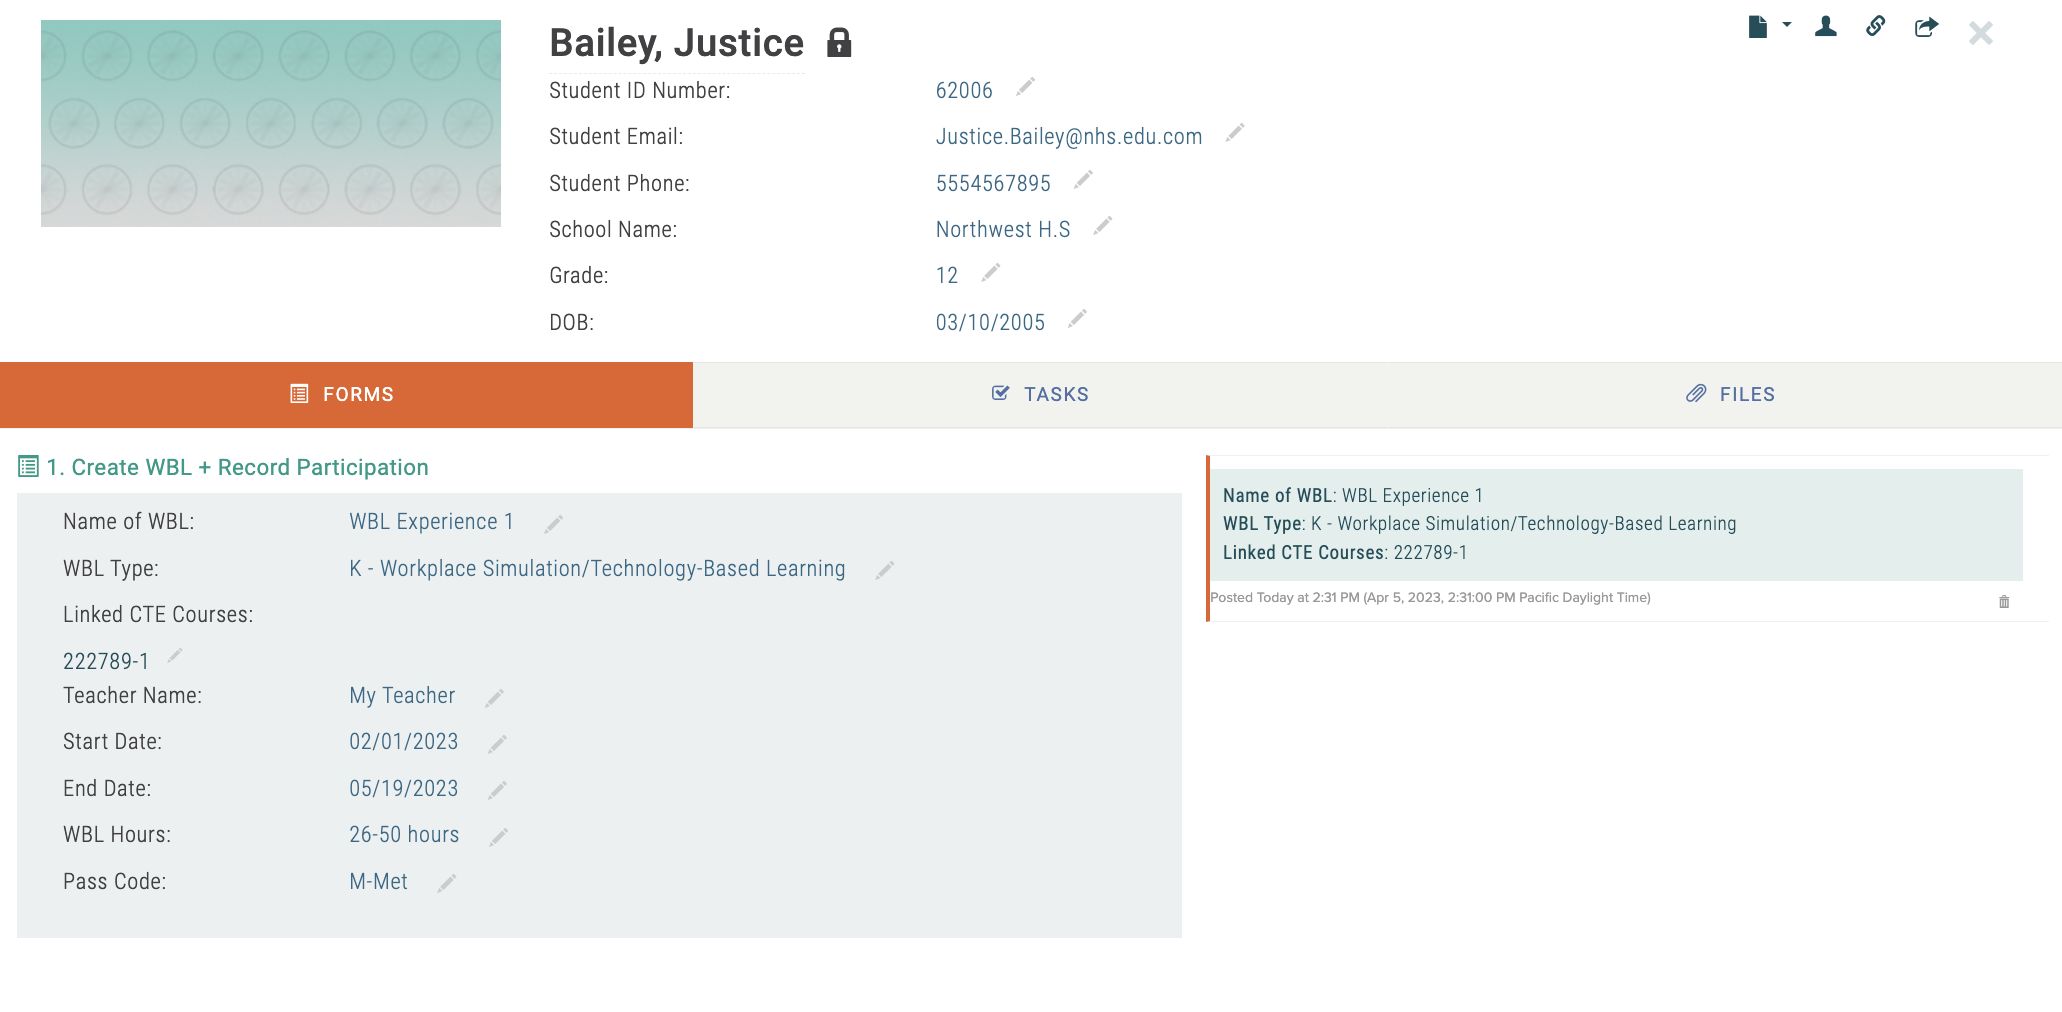Click the Posted Today at 2:31 PM timestamp
Screen dimensions: 2062x1012
tap(1430, 598)
